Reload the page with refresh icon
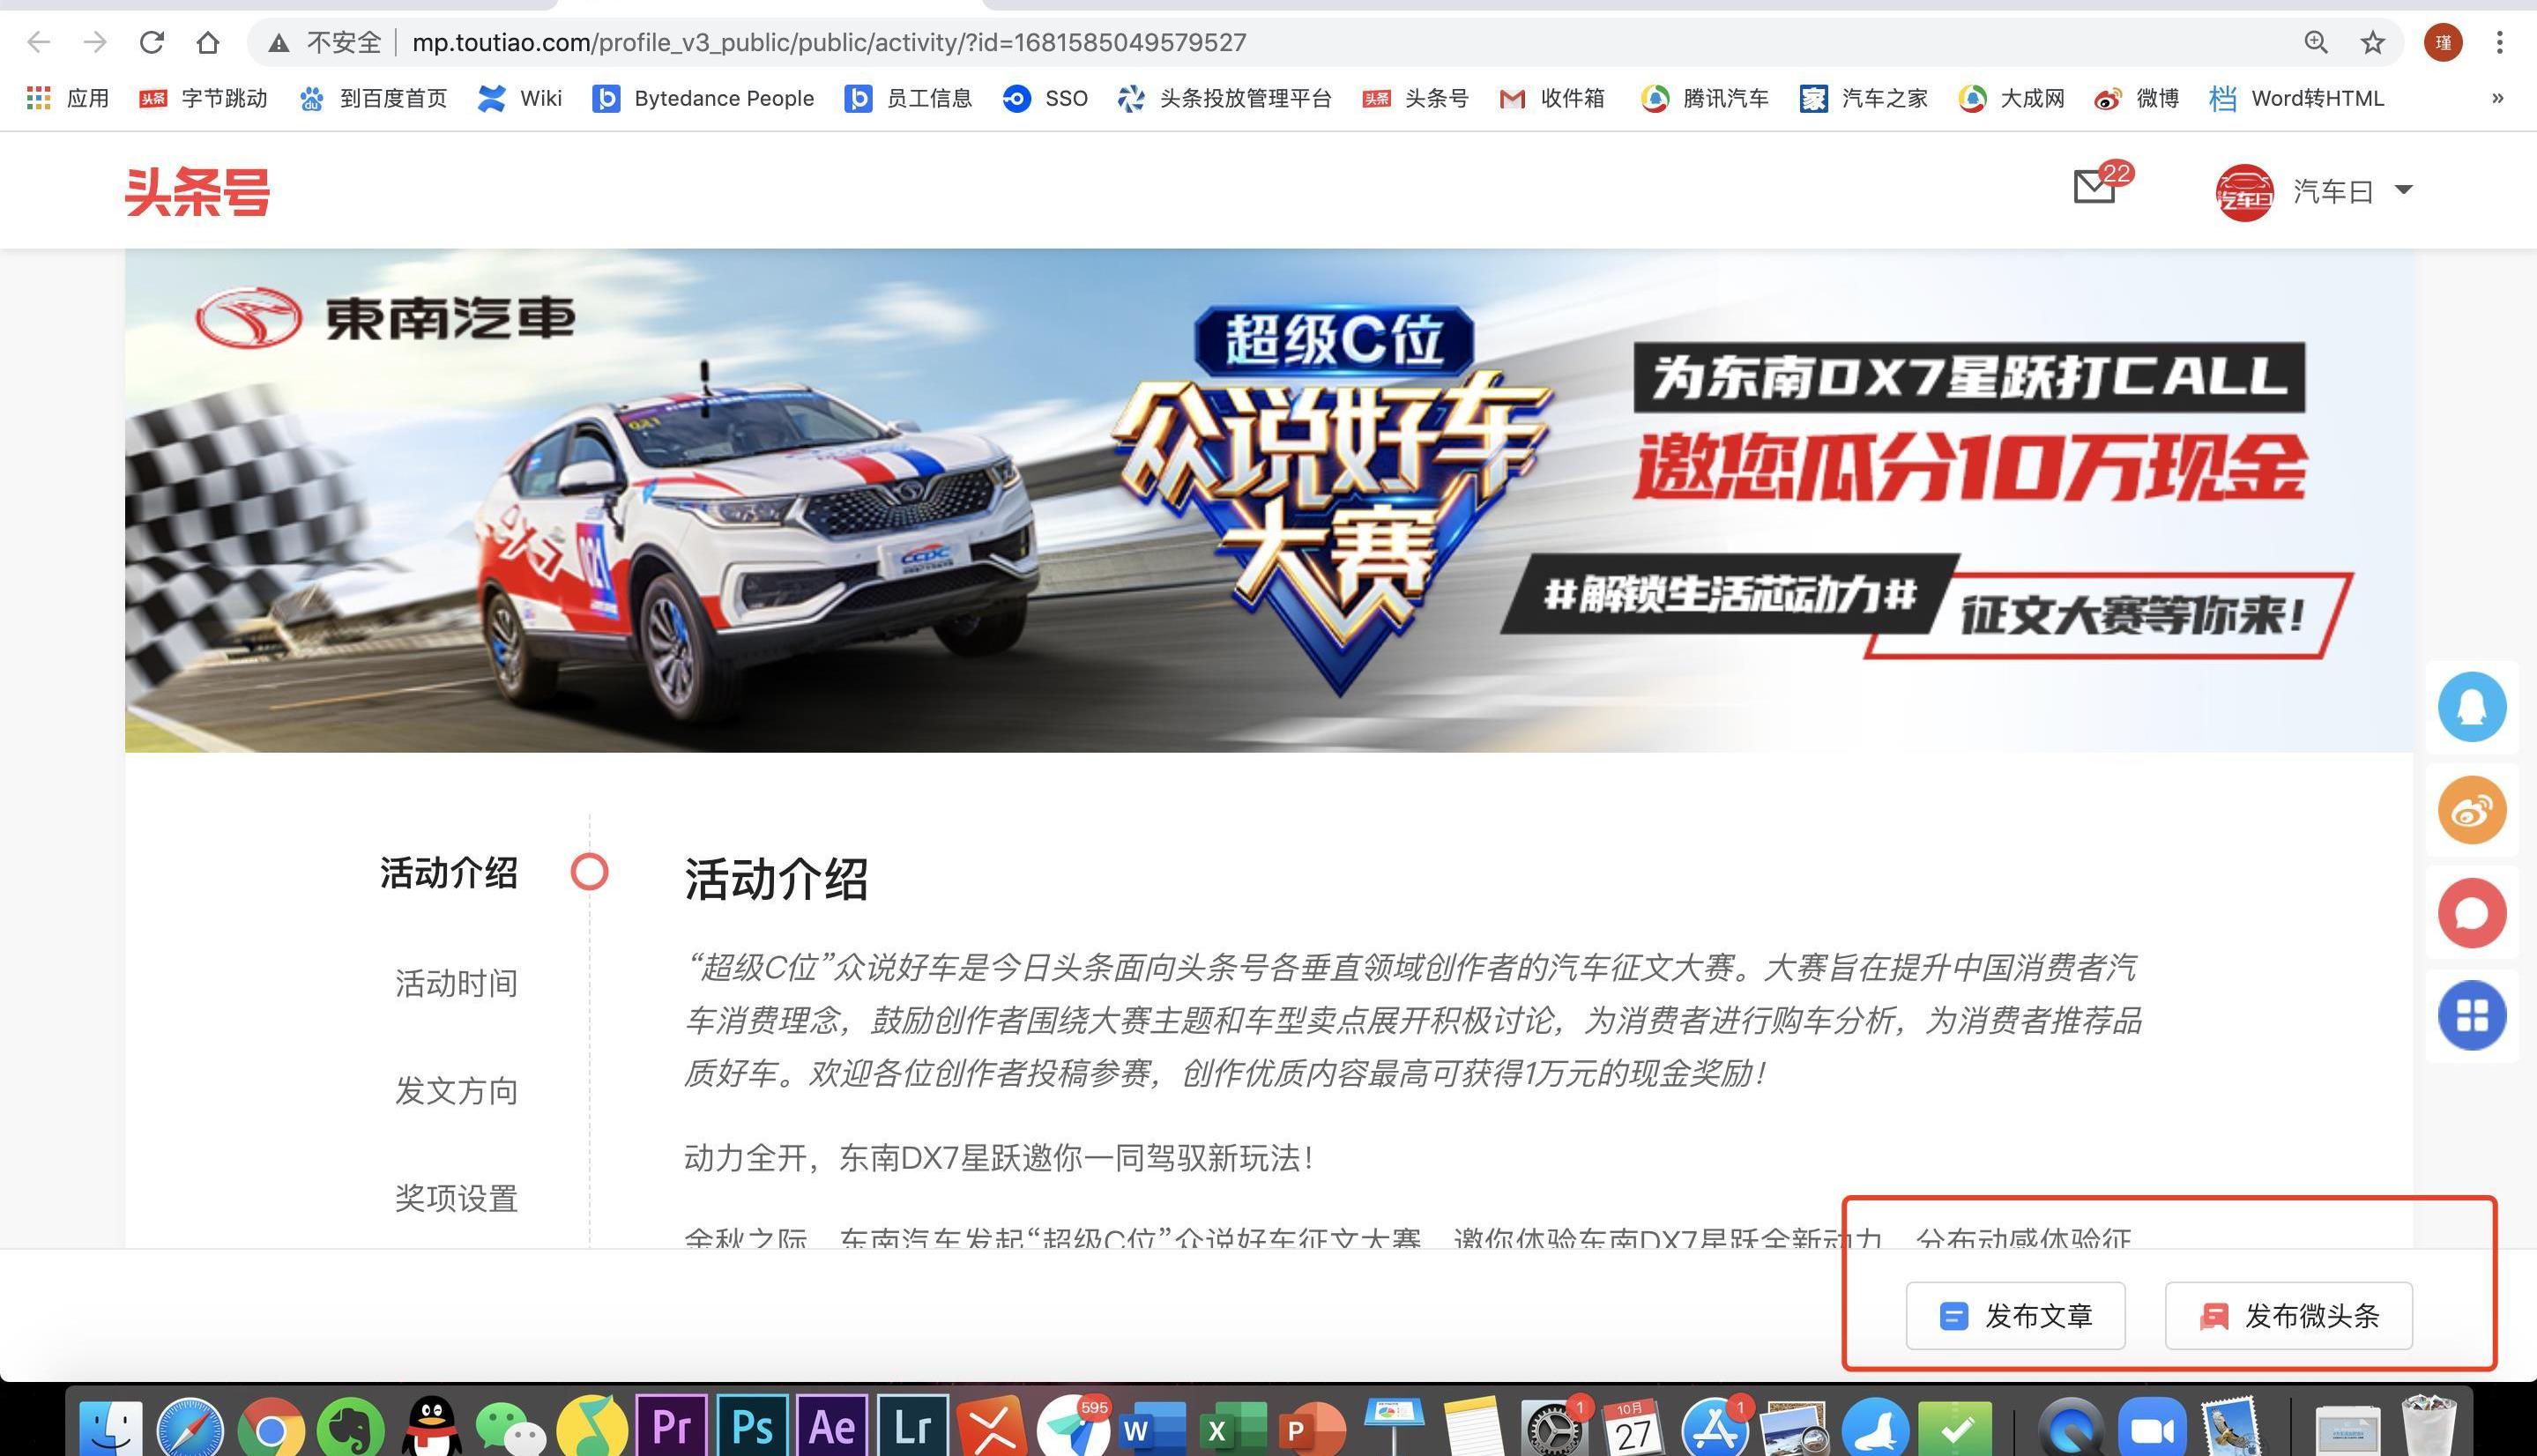The width and height of the screenshot is (2537, 1456). (151, 42)
